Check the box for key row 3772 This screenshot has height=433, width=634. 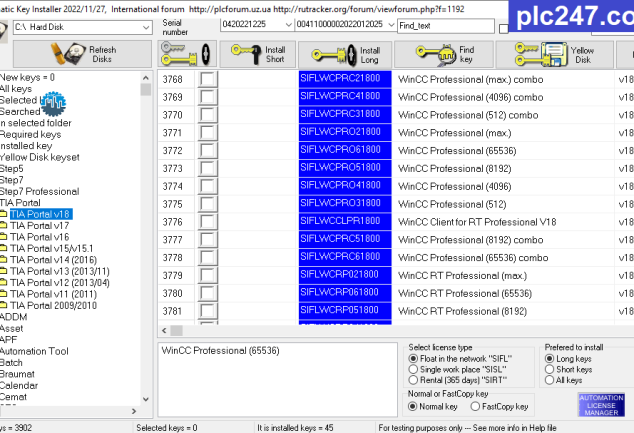click(207, 150)
